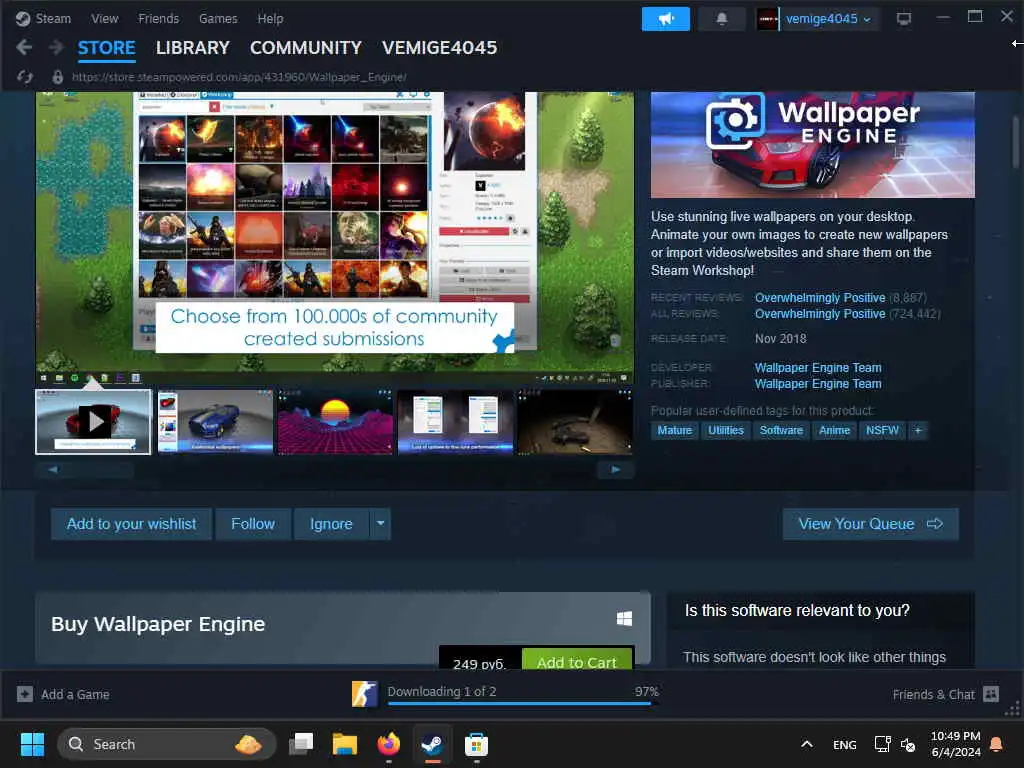Open the vemige4045 account dropdown
This screenshot has height=768, width=1024.
coord(828,19)
